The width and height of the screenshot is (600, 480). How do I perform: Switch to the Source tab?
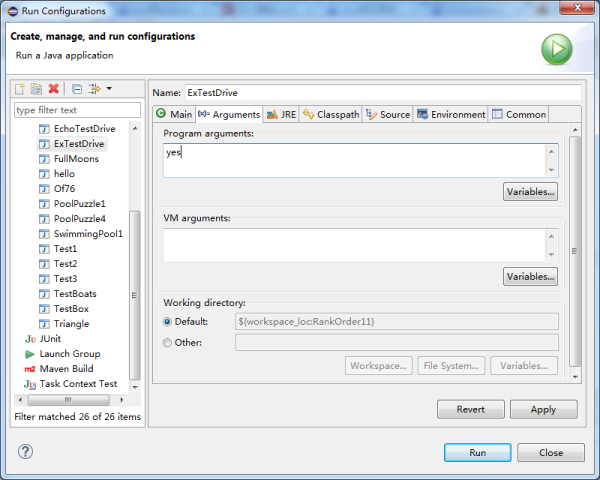388,114
